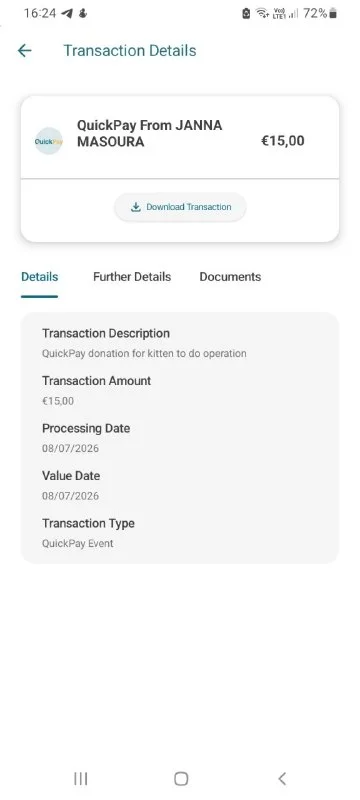The height and width of the screenshot is (800, 360).
Task: Switch to the Further Details tab
Action: coord(132,277)
